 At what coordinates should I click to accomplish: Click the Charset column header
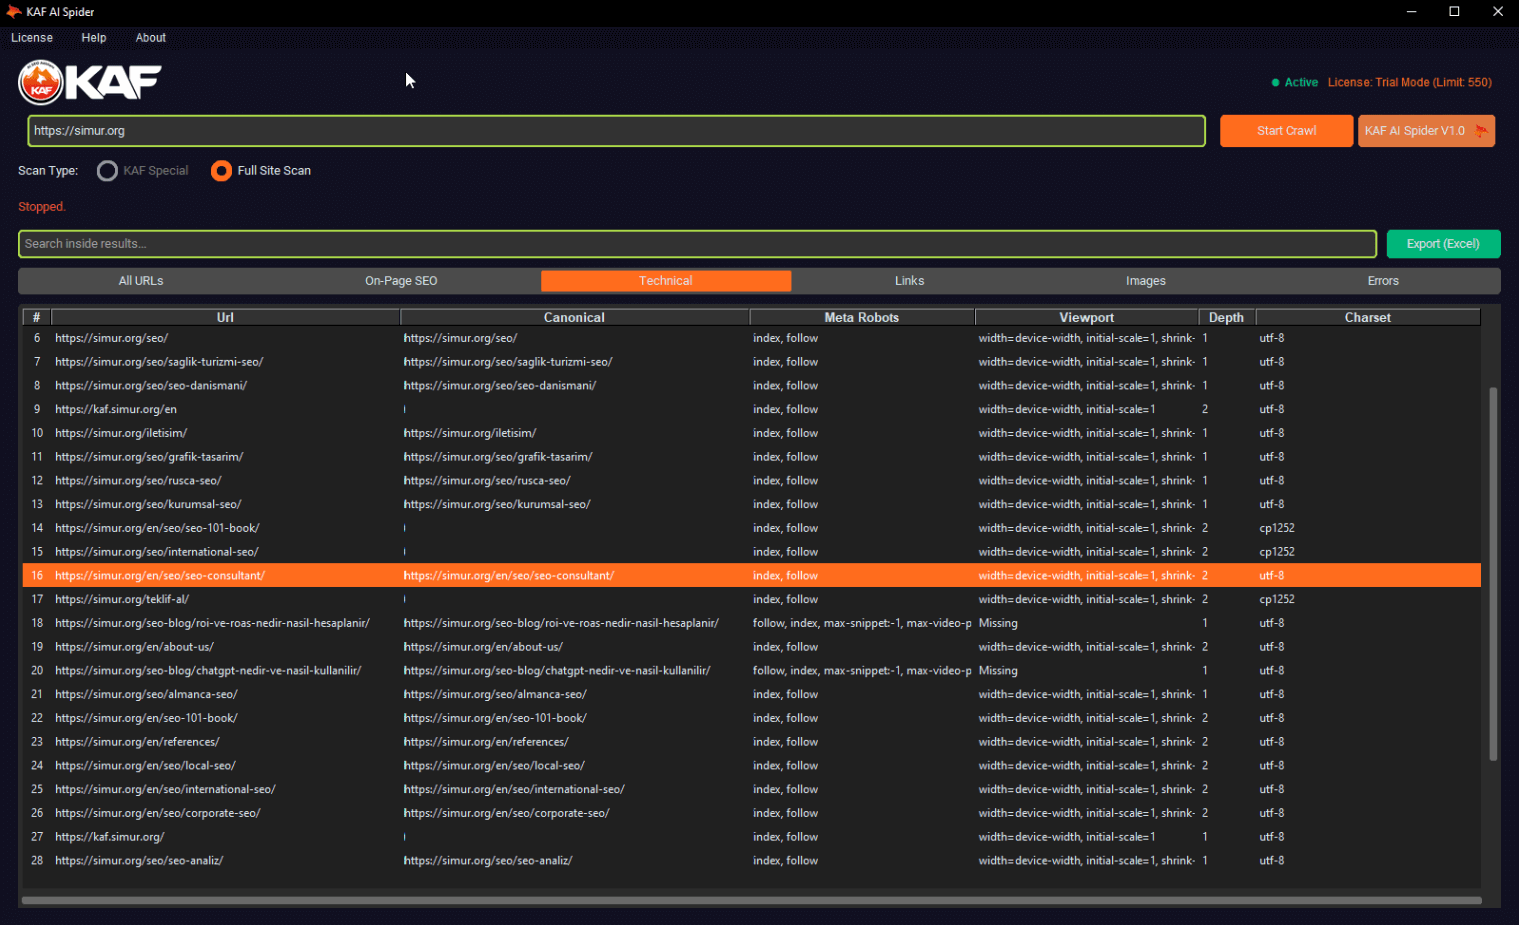click(1367, 318)
